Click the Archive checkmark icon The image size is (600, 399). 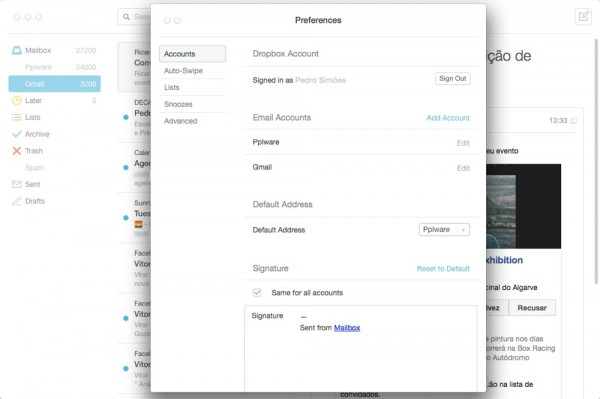coord(16,134)
